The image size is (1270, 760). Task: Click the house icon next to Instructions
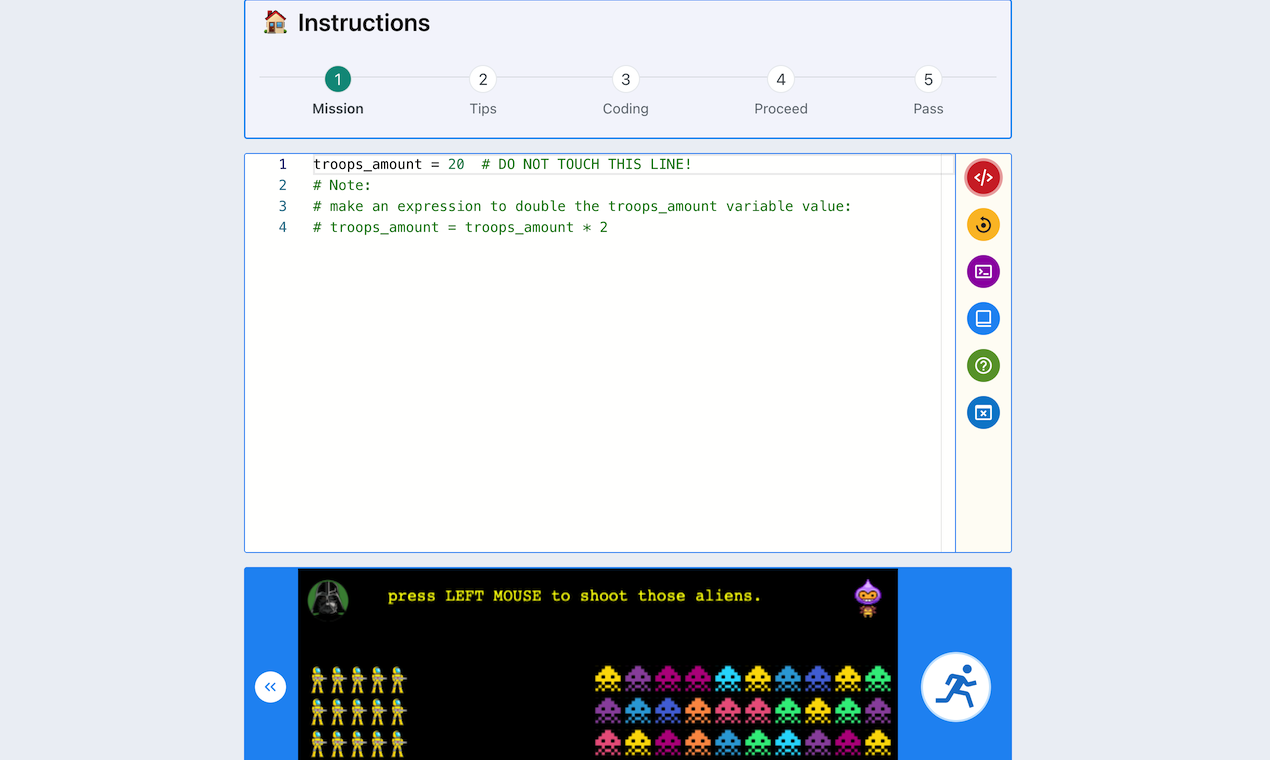[x=275, y=22]
